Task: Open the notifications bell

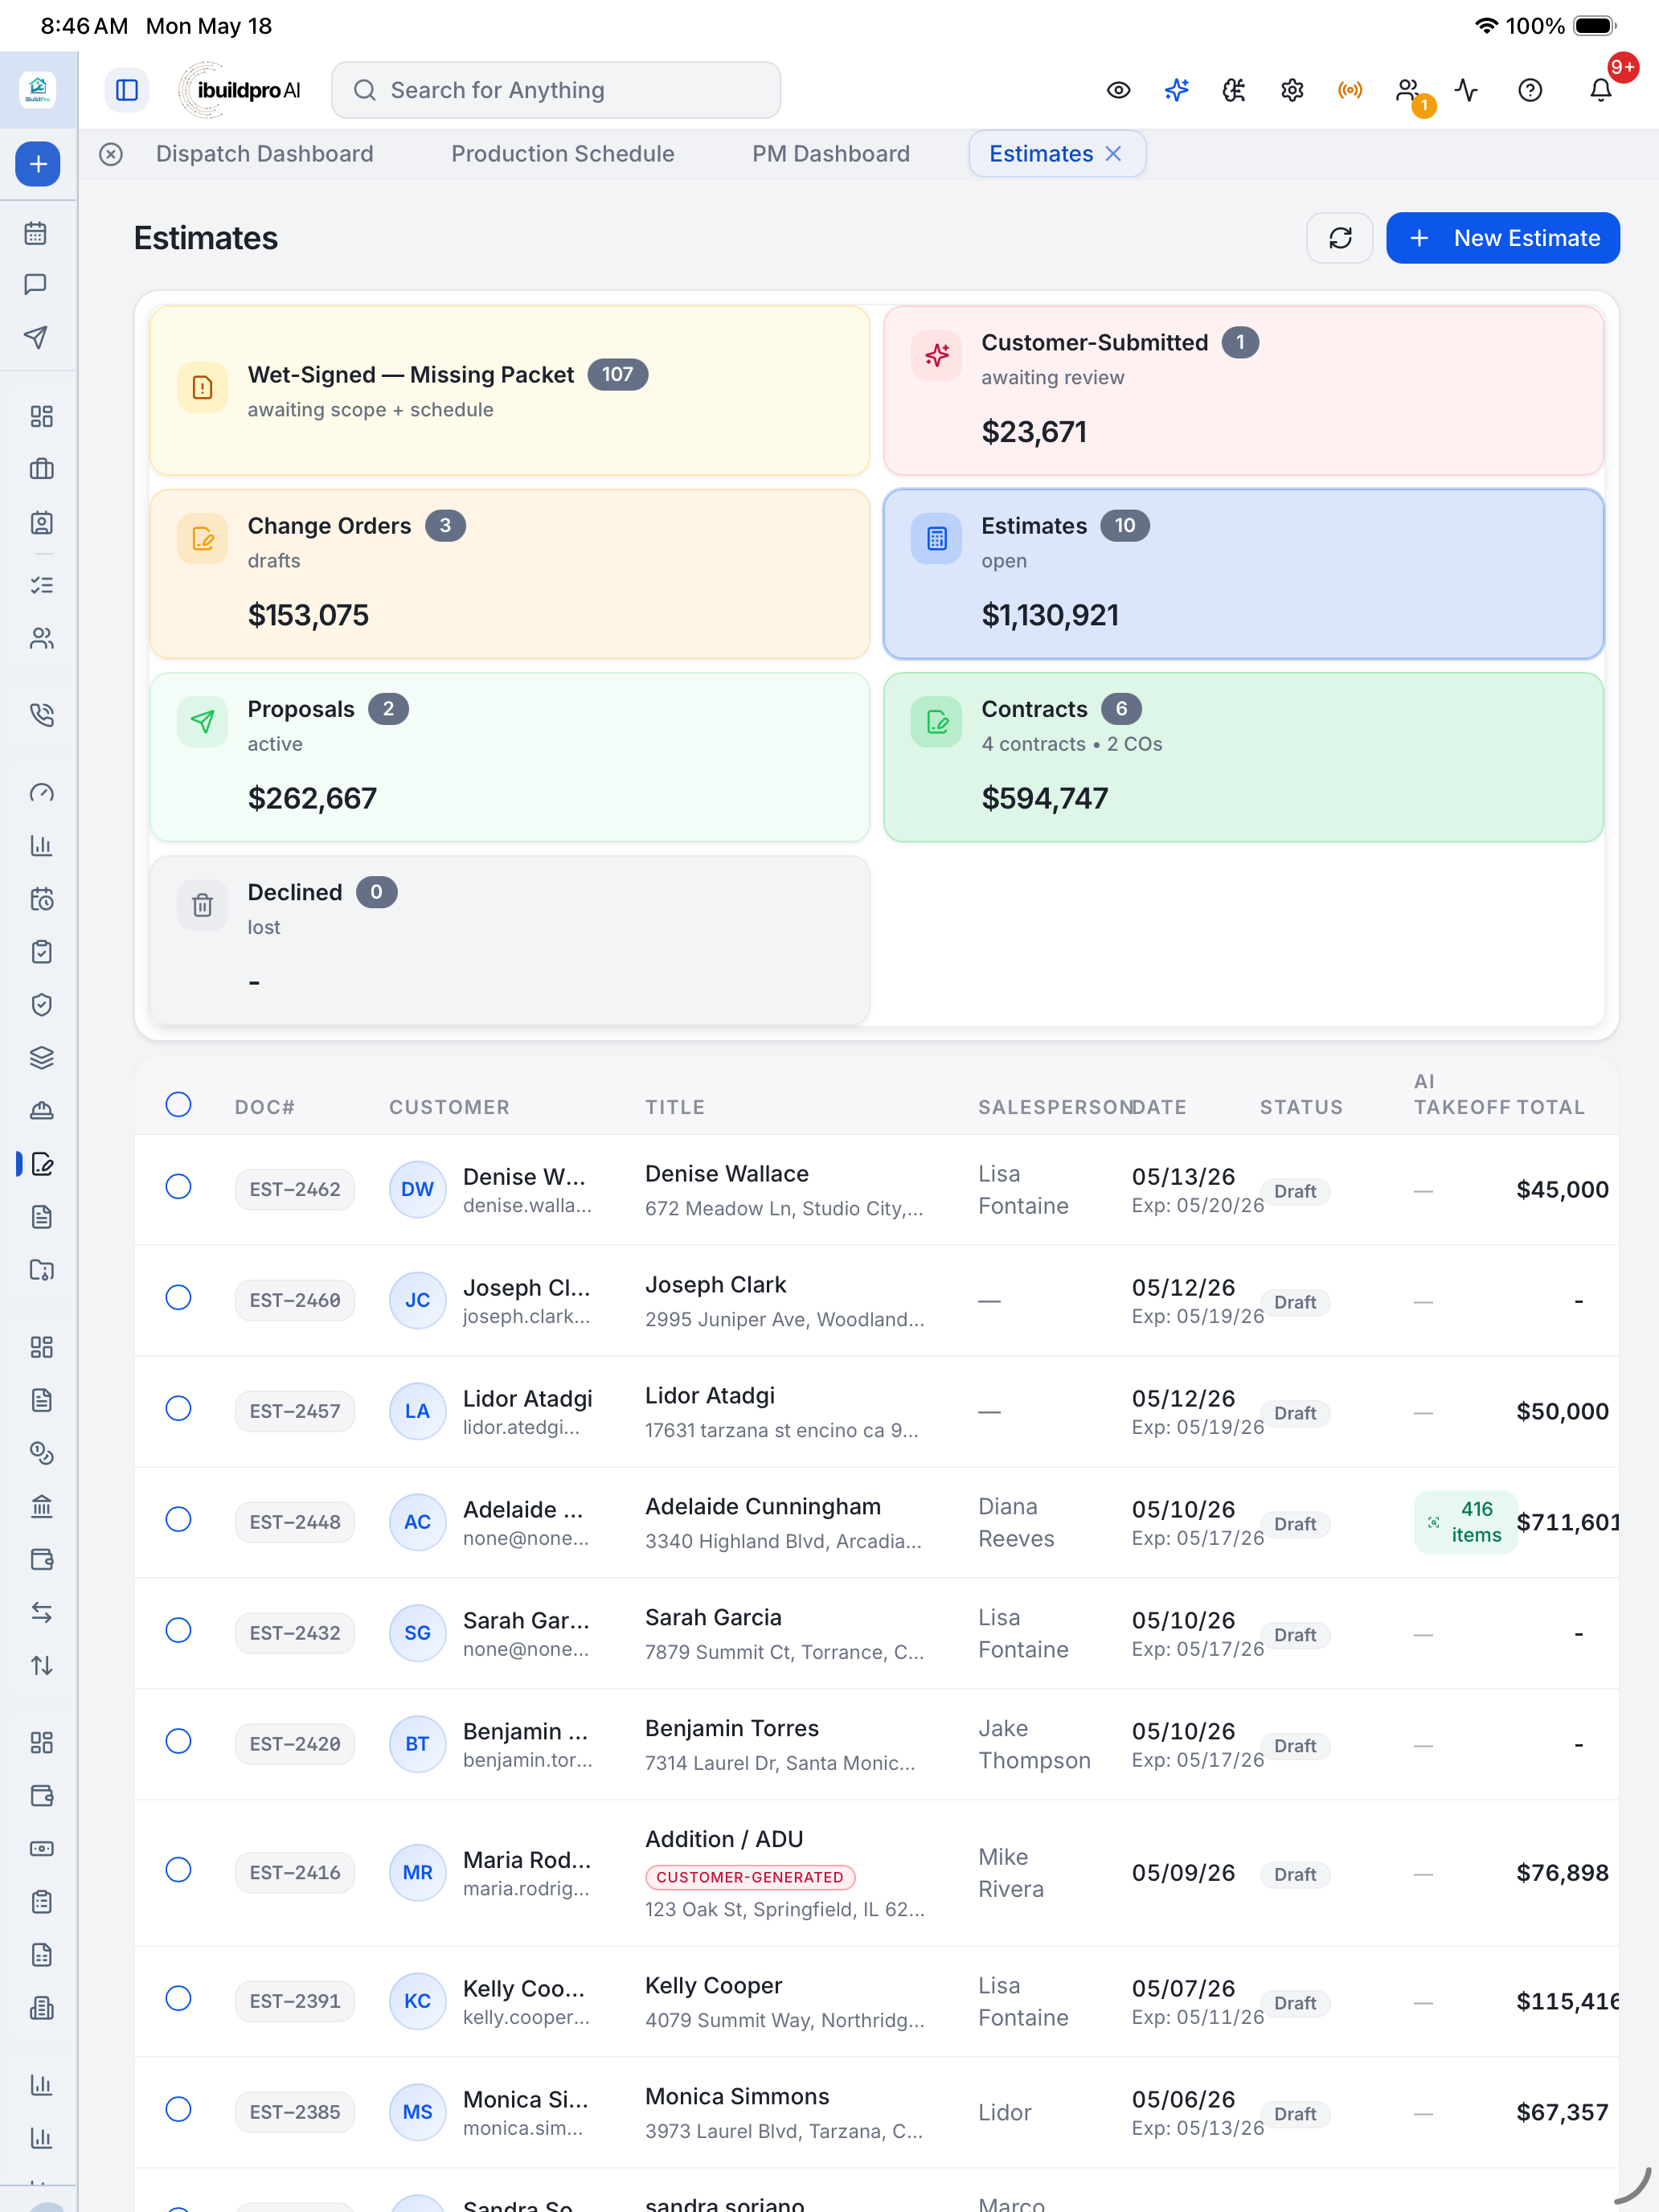Action: pos(1601,90)
